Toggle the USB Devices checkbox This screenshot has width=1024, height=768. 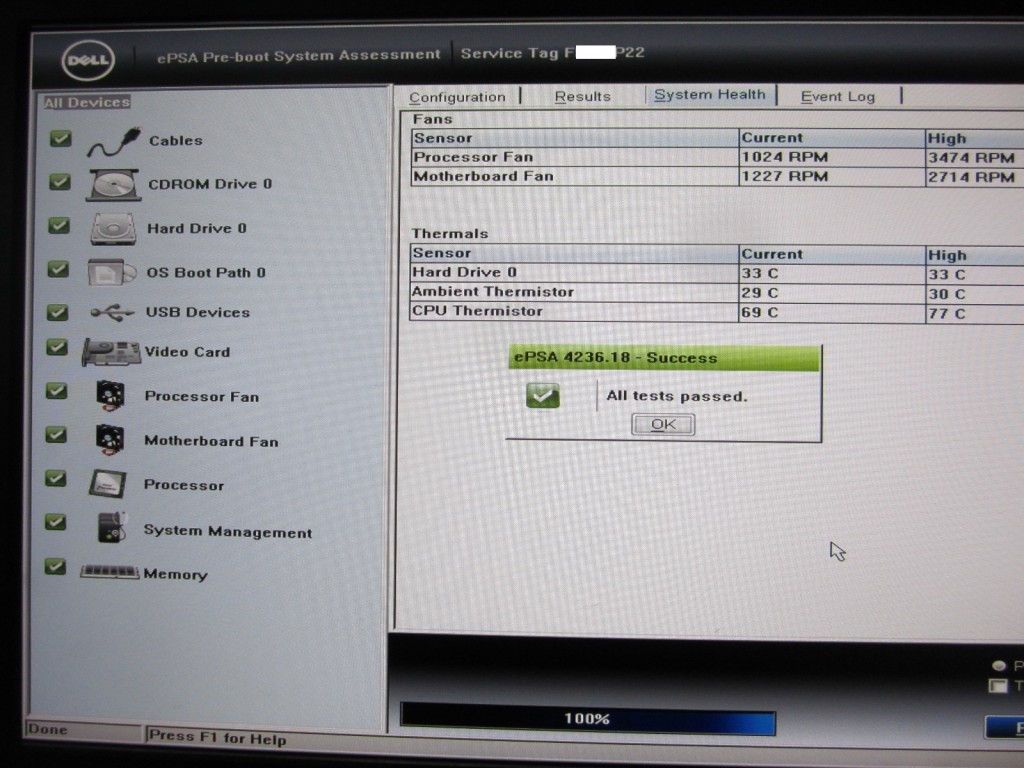tap(57, 312)
